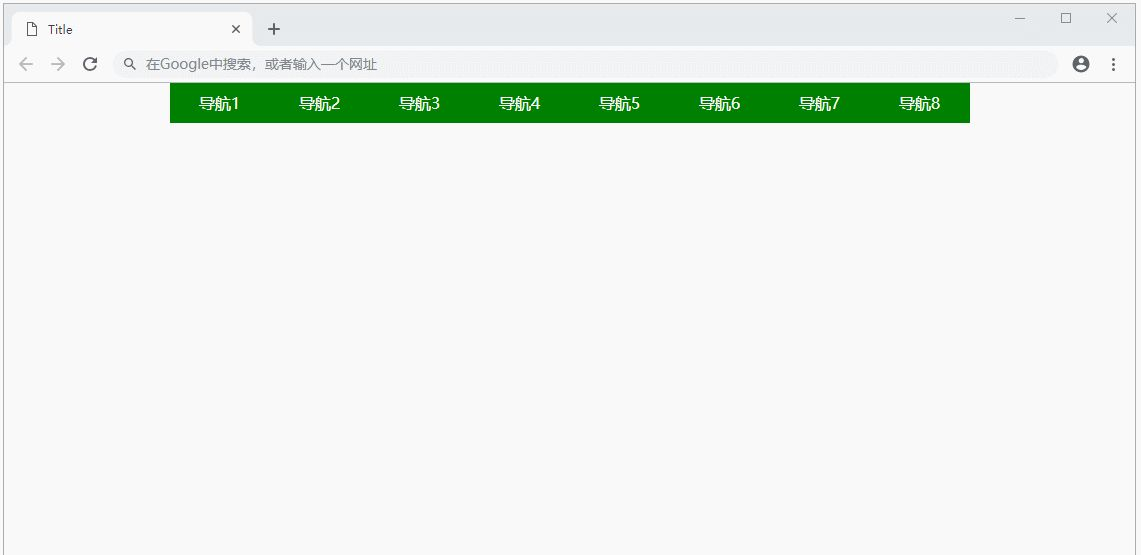1141x555 pixels.
Task: Reload the current page
Action: pos(90,64)
